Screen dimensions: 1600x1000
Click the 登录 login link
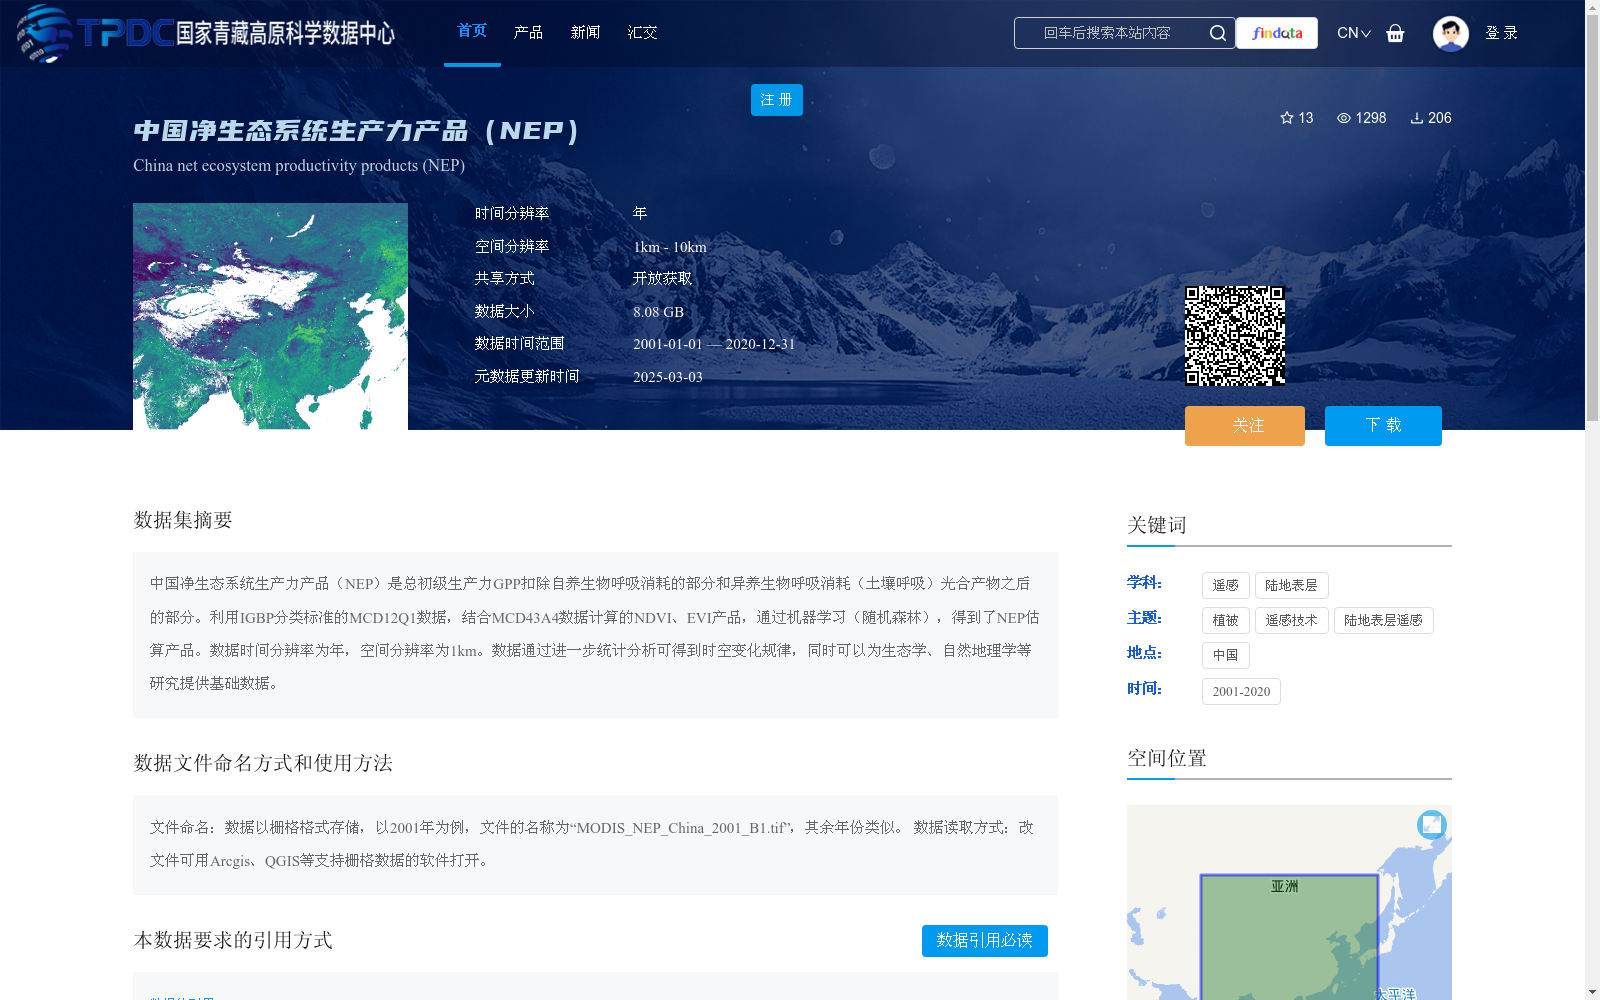(x=1501, y=33)
